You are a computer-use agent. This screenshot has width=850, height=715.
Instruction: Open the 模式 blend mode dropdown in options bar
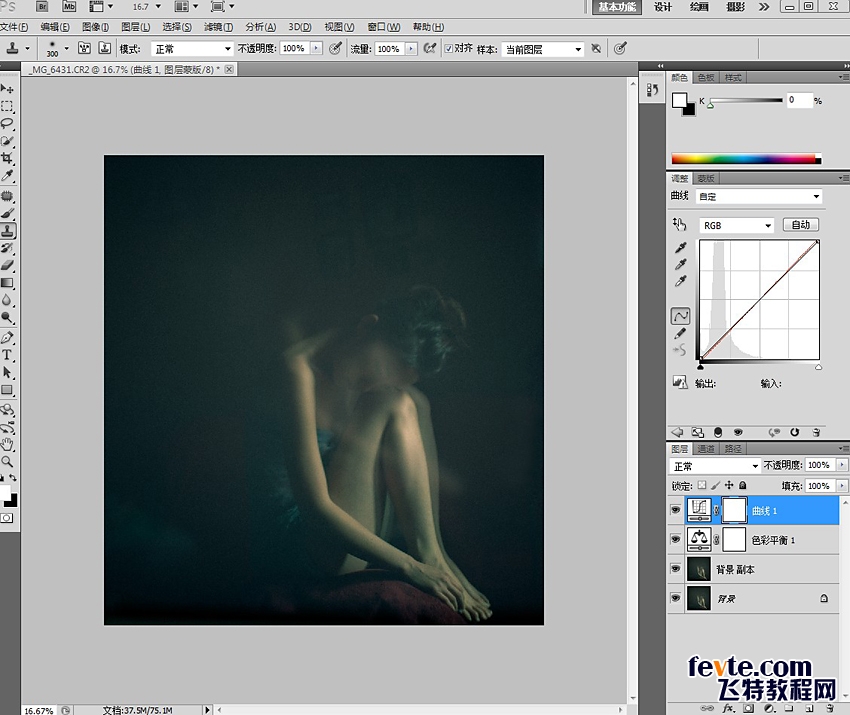coord(192,49)
